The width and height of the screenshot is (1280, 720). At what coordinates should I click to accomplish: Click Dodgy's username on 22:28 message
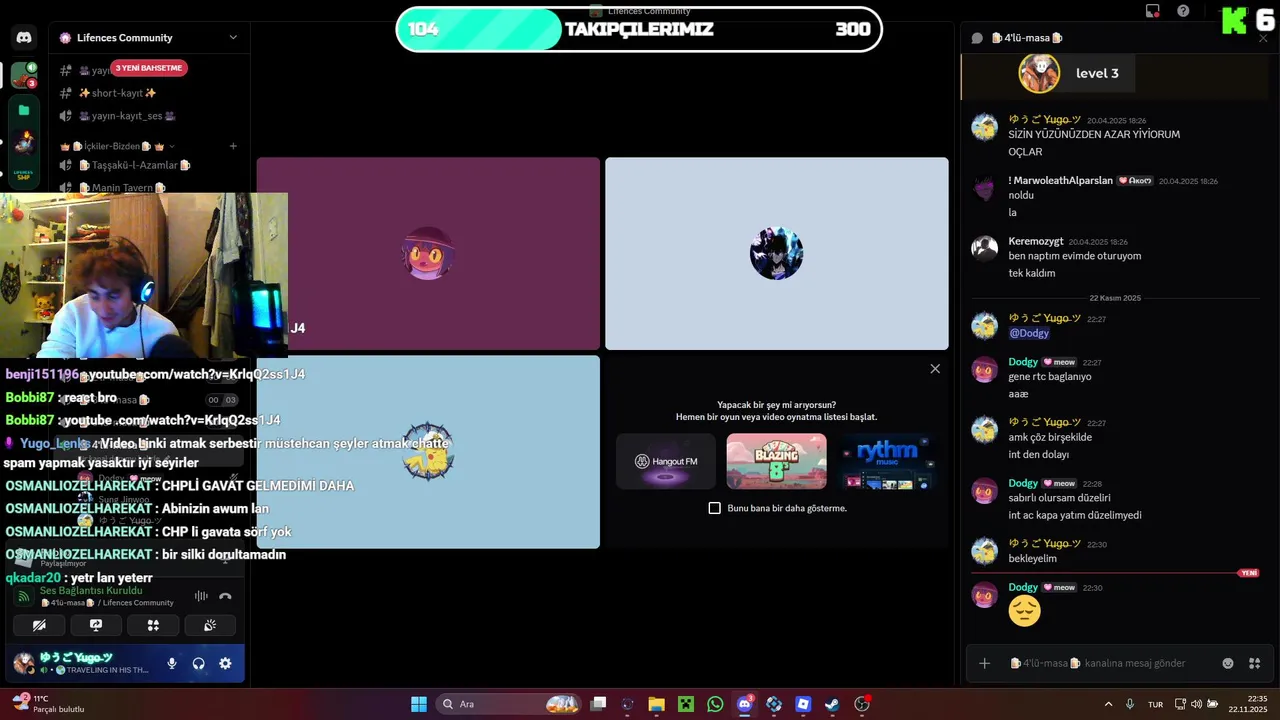[1023, 483]
